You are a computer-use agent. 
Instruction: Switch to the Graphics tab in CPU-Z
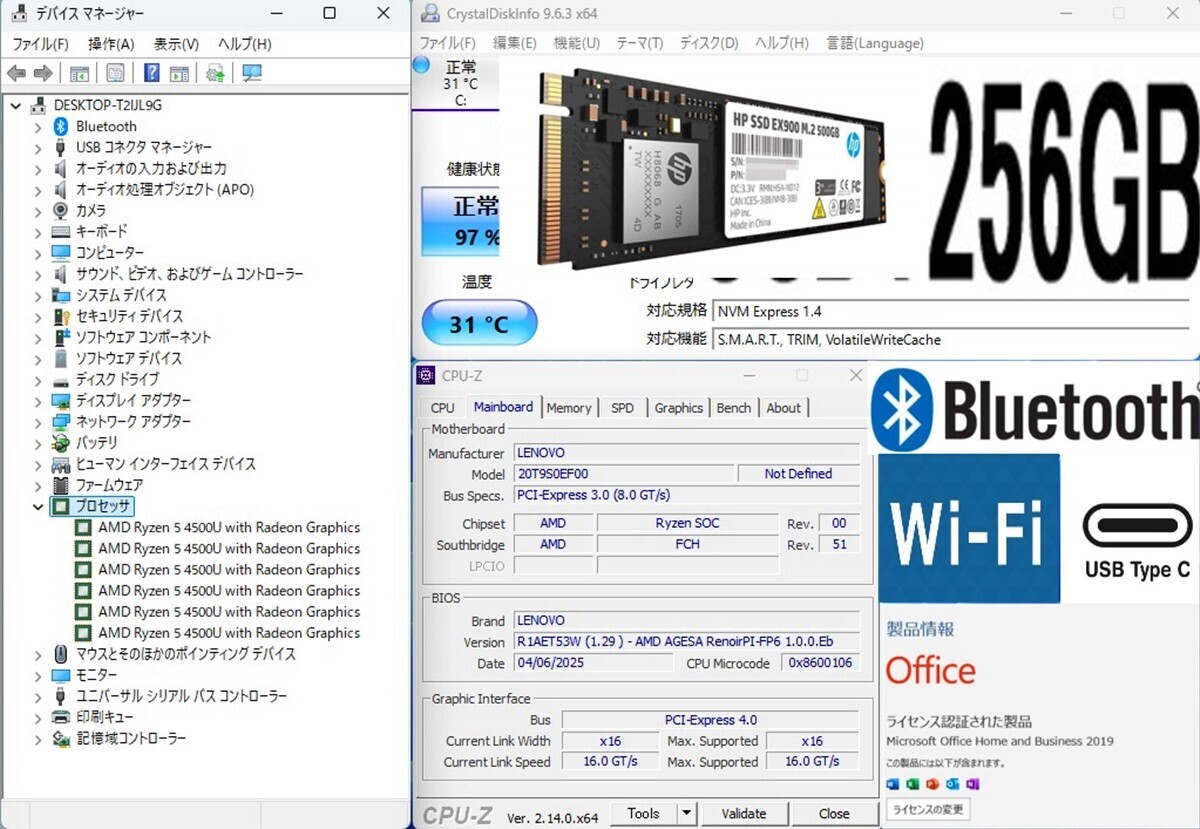tap(679, 408)
